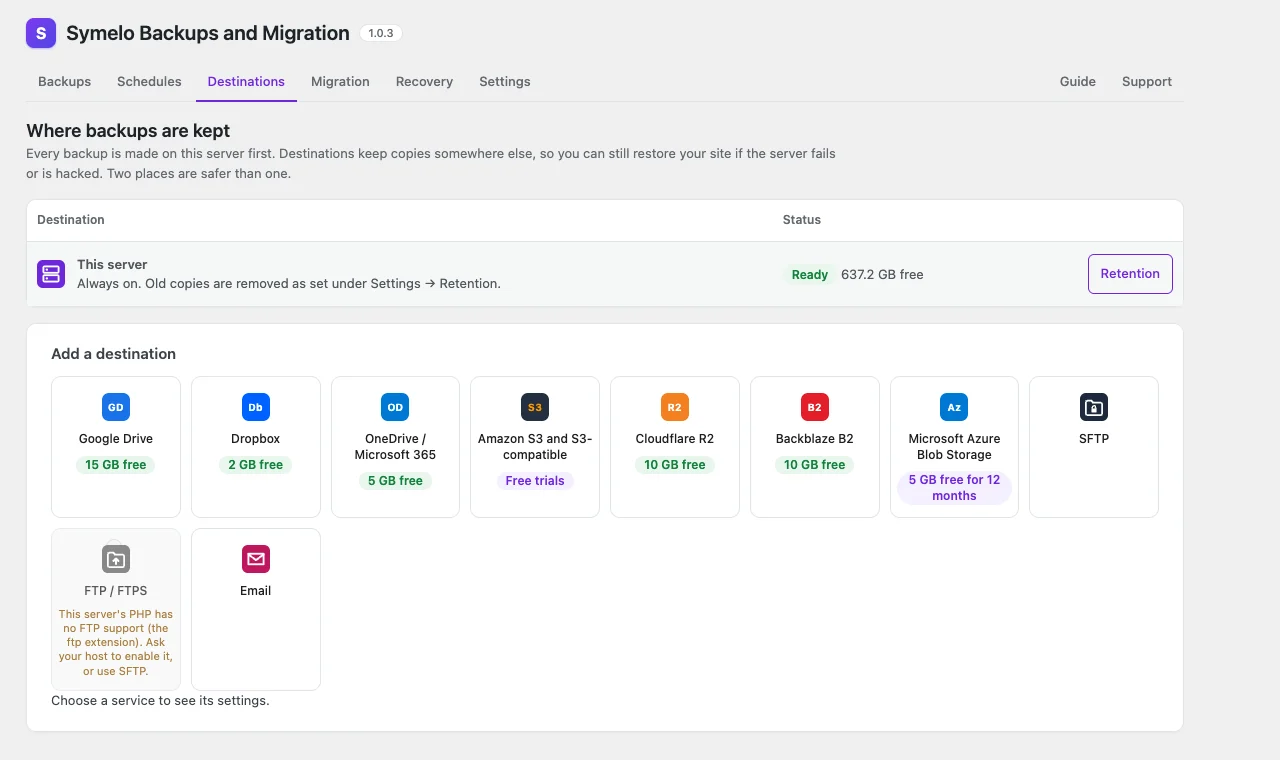Screen dimensions: 1280x760
Task: Click the FTP / FTPS upload folder icon
Action: 116,559
